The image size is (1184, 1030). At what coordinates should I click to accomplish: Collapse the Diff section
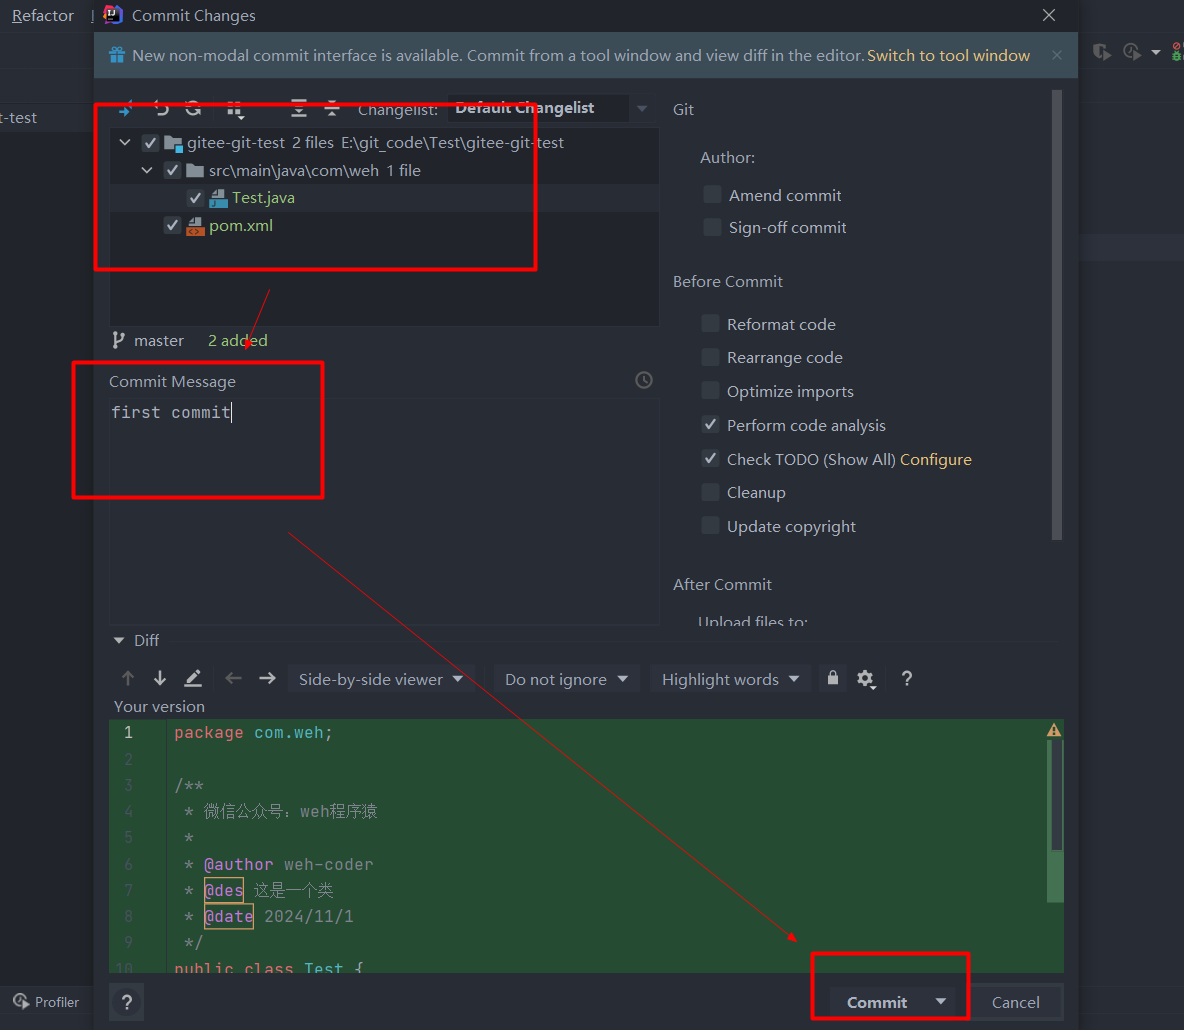click(x=119, y=640)
